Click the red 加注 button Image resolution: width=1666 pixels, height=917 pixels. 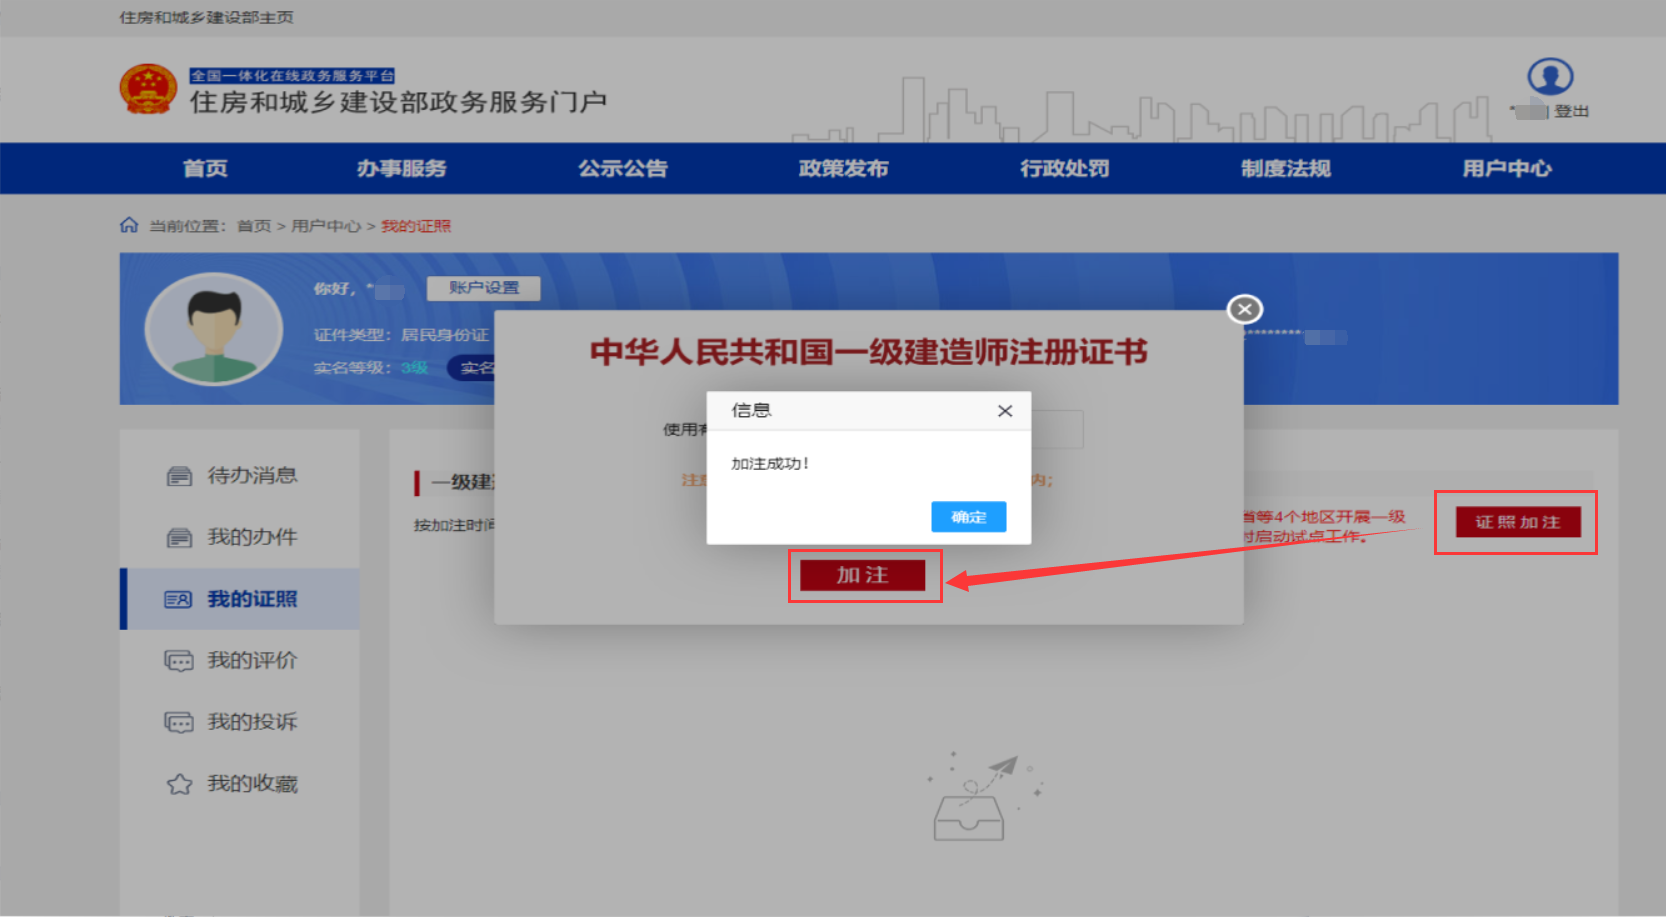[862, 575]
